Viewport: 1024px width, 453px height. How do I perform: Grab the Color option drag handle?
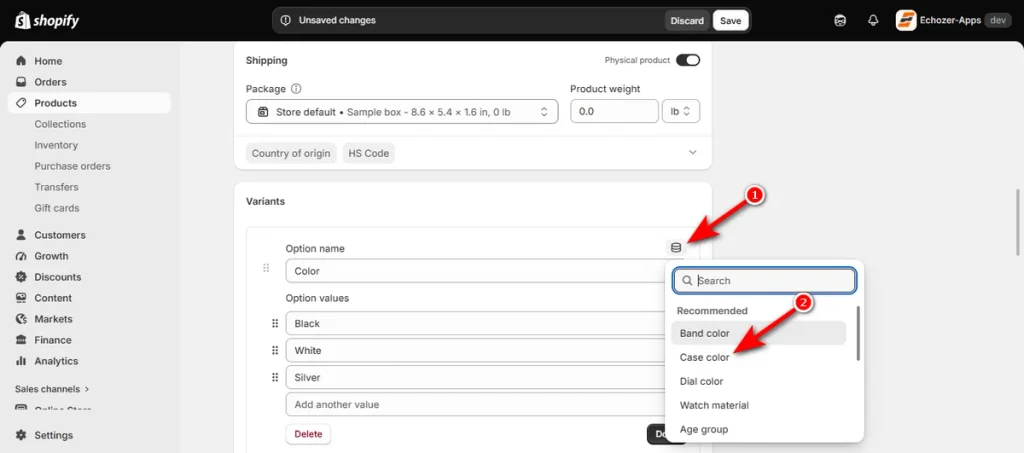266,268
